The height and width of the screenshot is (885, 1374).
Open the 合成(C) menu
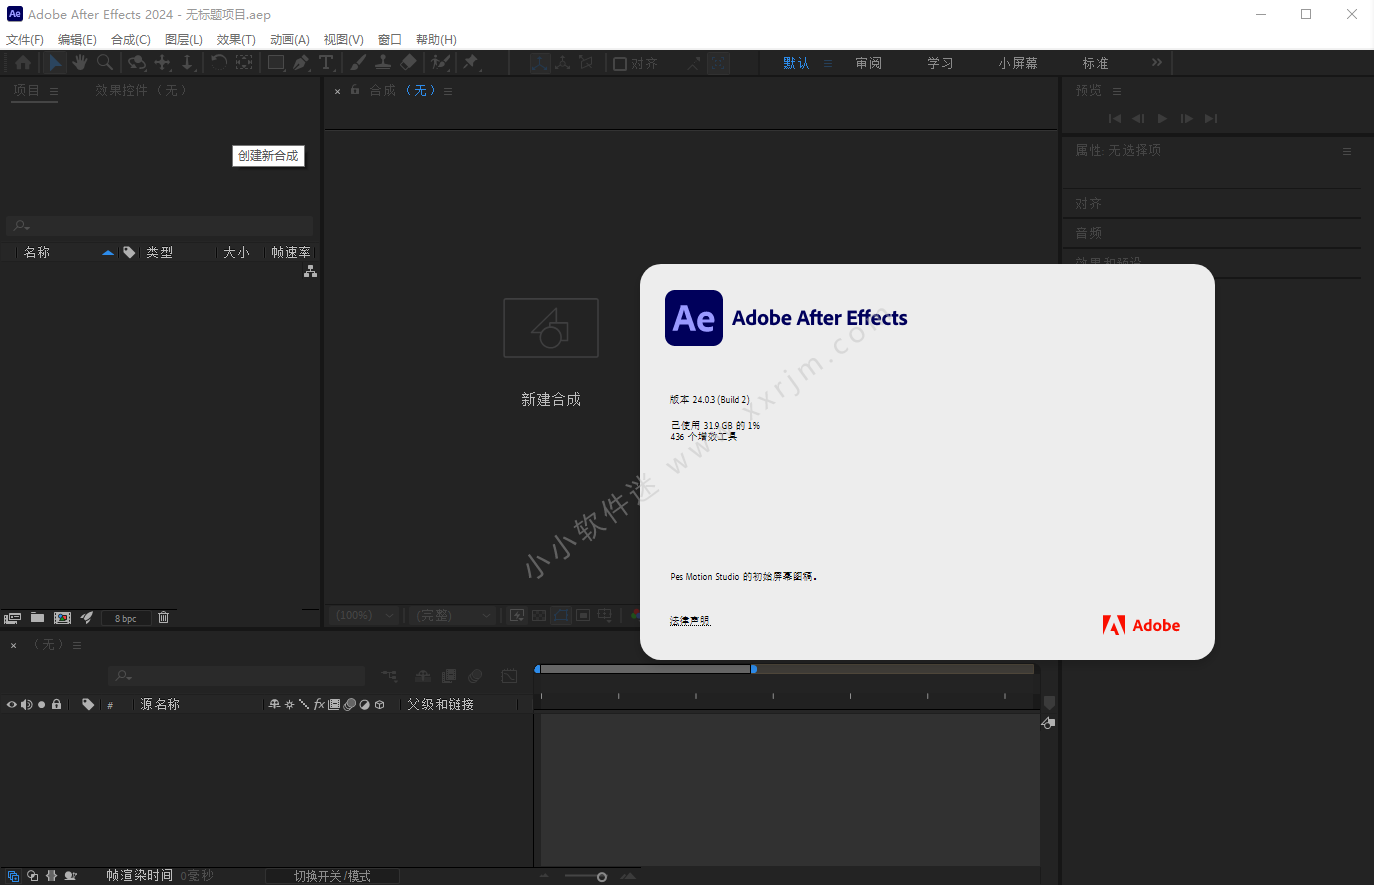pos(131,39)
